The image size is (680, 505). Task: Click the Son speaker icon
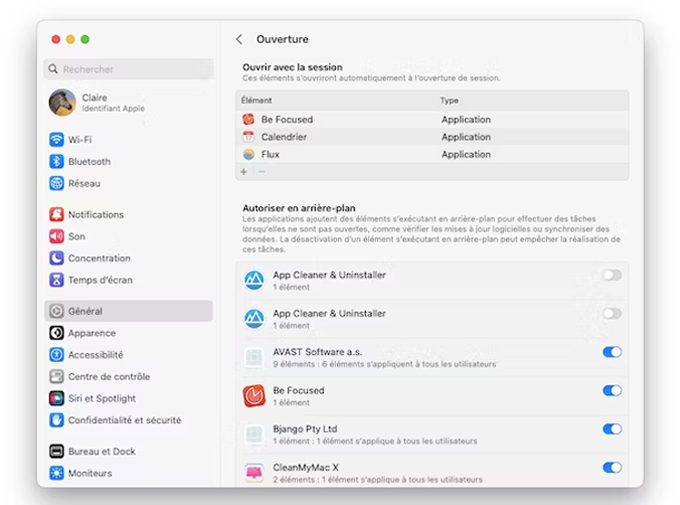tap(57, 237)
